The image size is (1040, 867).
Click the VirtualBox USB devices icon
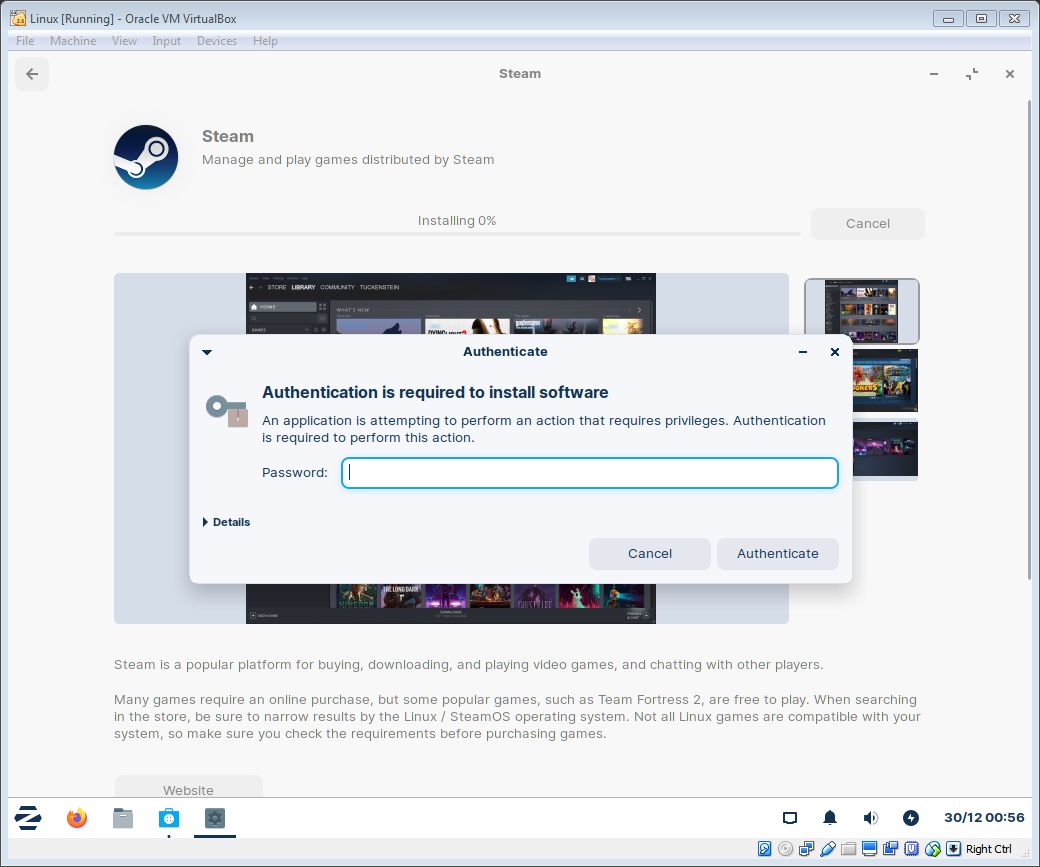pos(828,848)
